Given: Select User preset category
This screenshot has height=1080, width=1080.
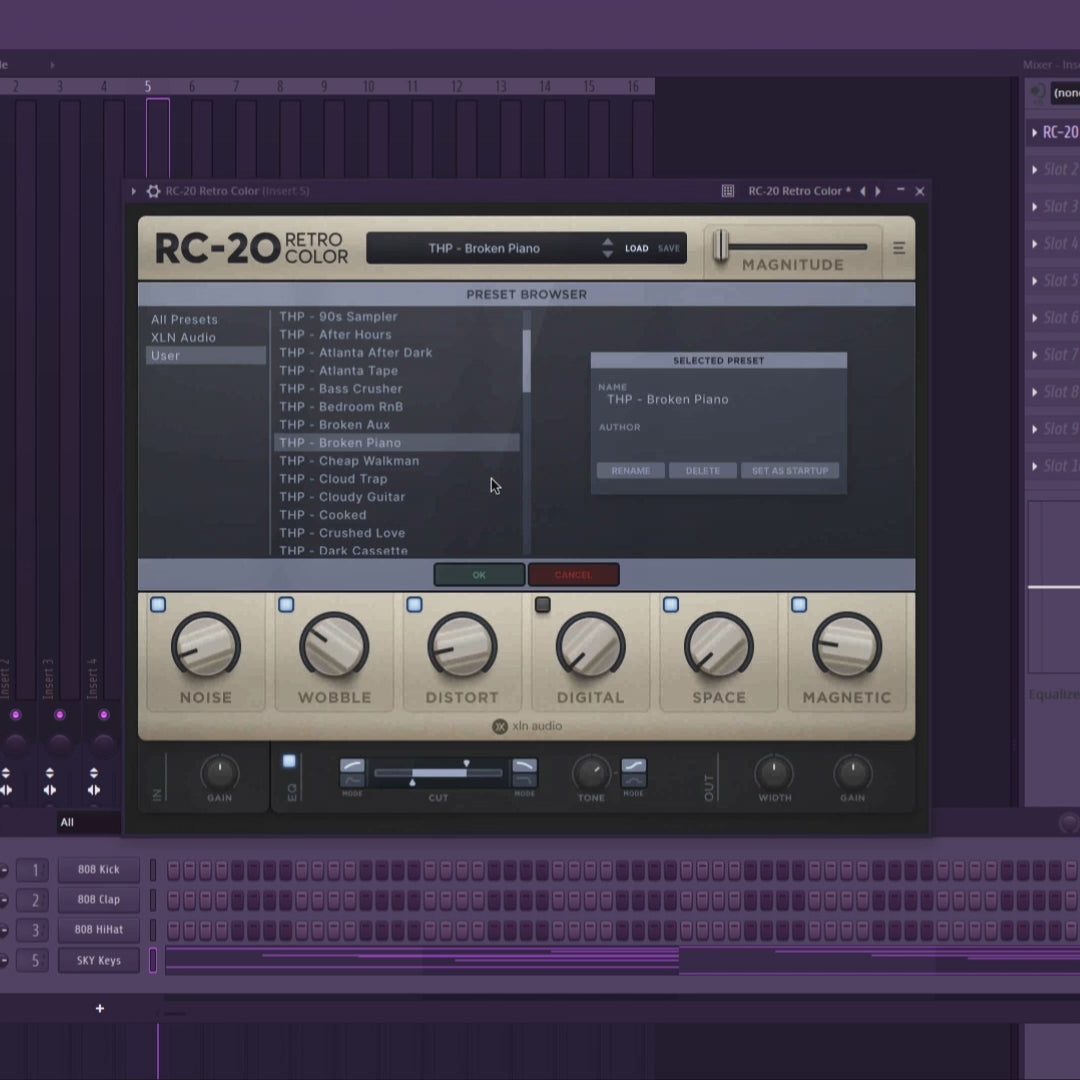Looking at the screenshot, I should pyautogui.click(x=205, y=355).
